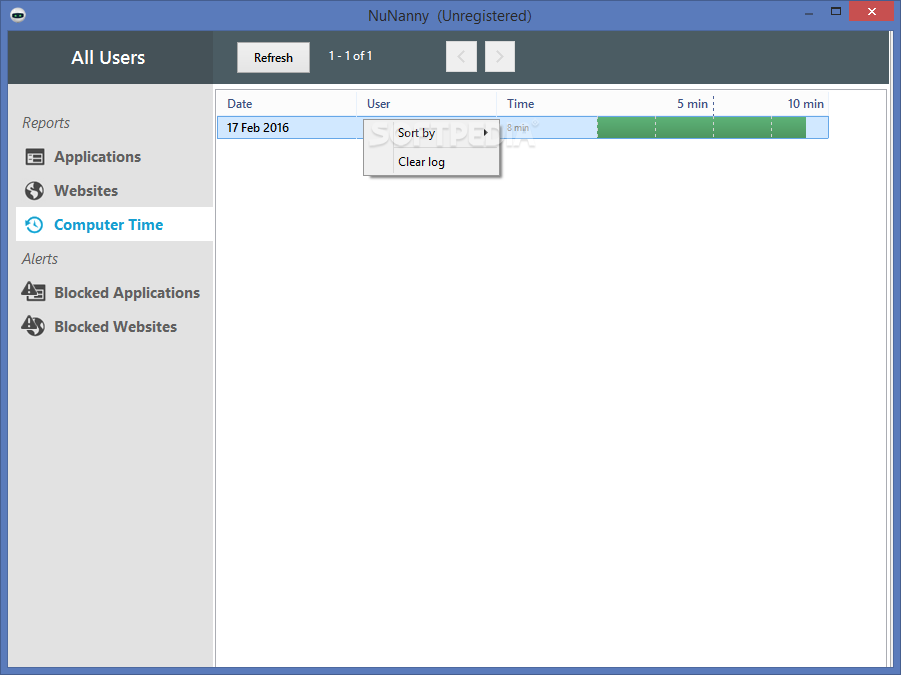Click the Blocked Applications alert icon
The height and width of the screenshot is (675, 901).
point(33,292)
